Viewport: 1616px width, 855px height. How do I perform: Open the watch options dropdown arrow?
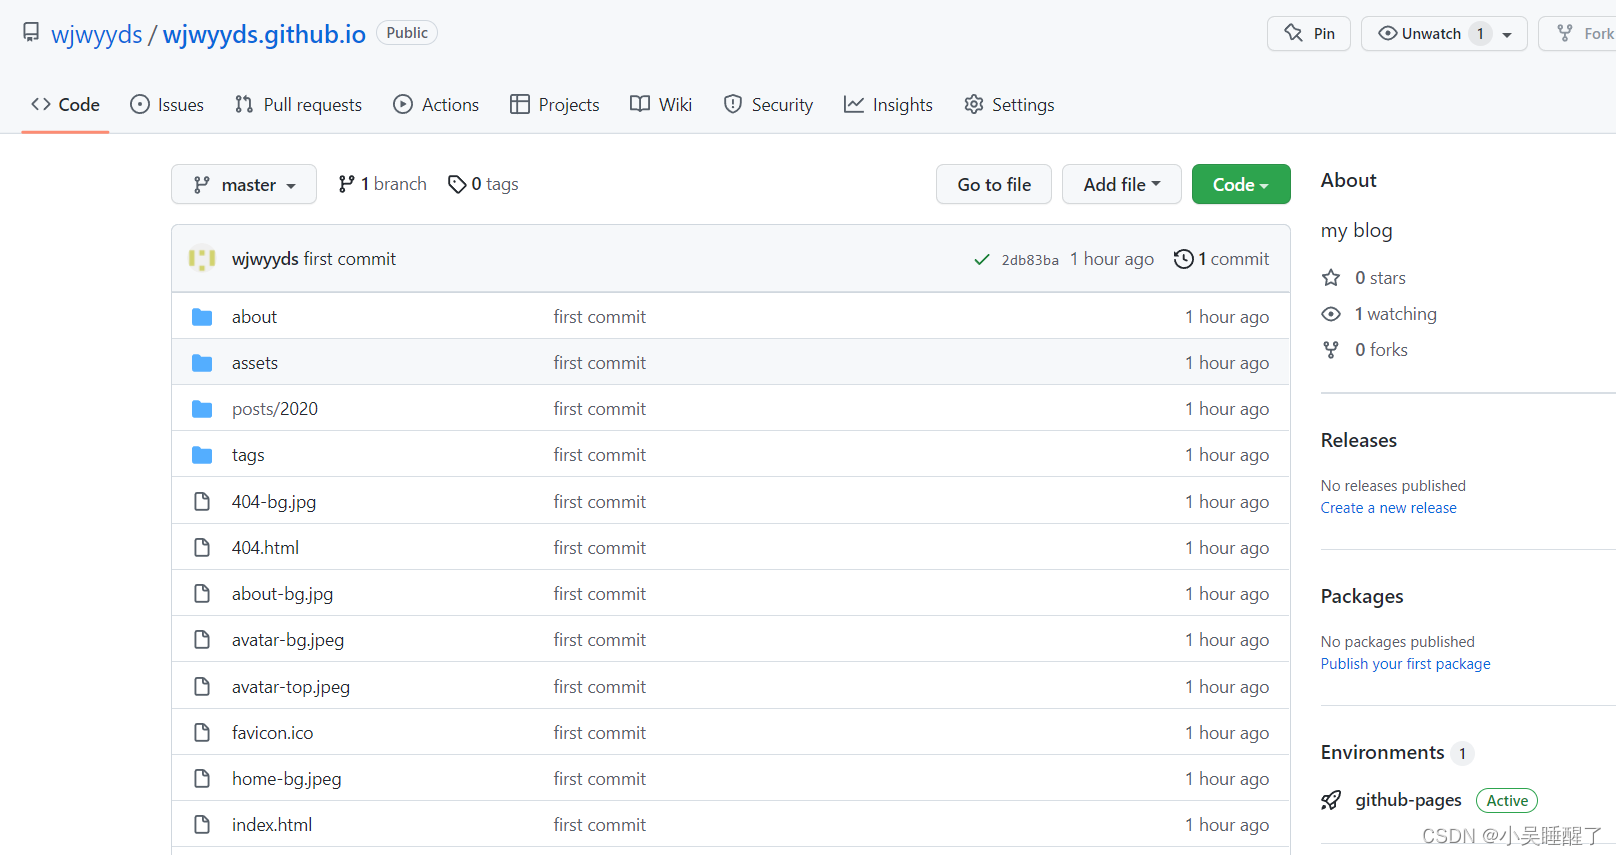tap(1507, 34)
